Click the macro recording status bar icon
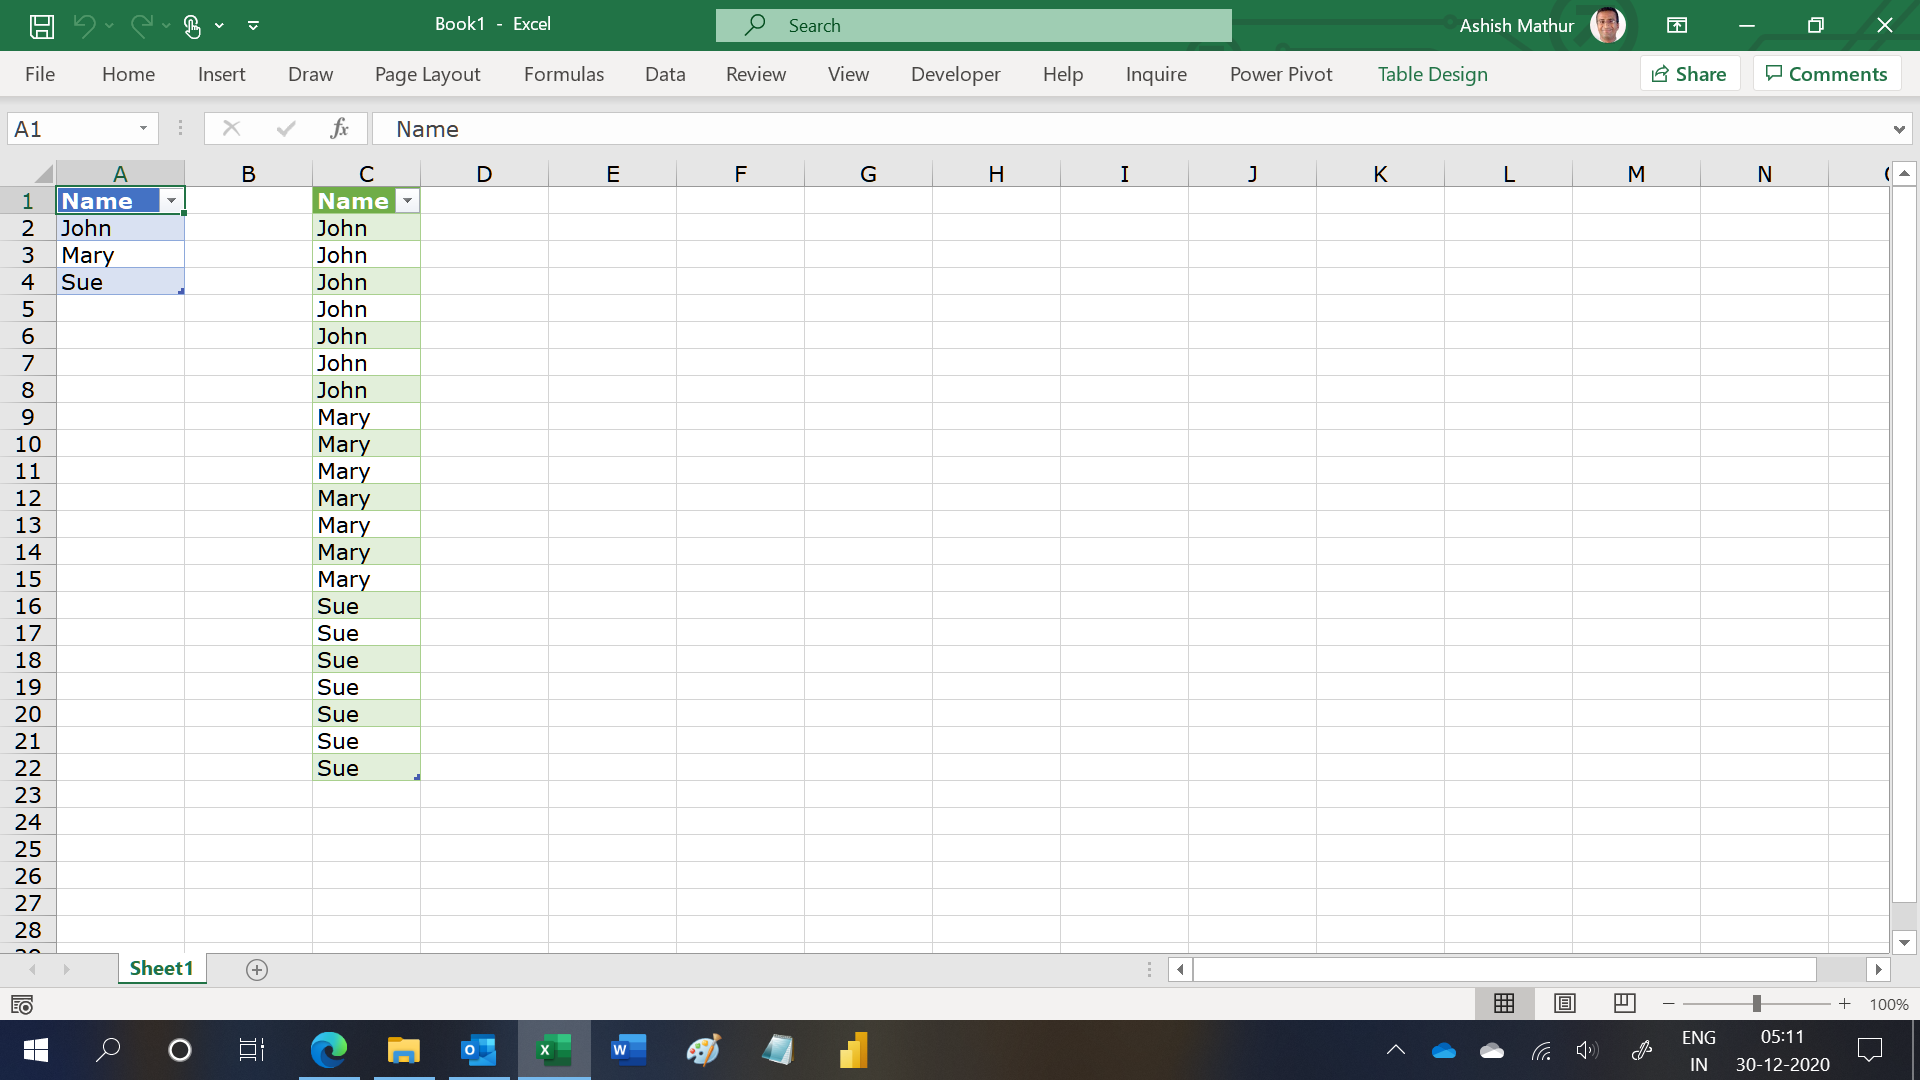The width and height of the screenshot is (1920, 1080). [22, 1004]
